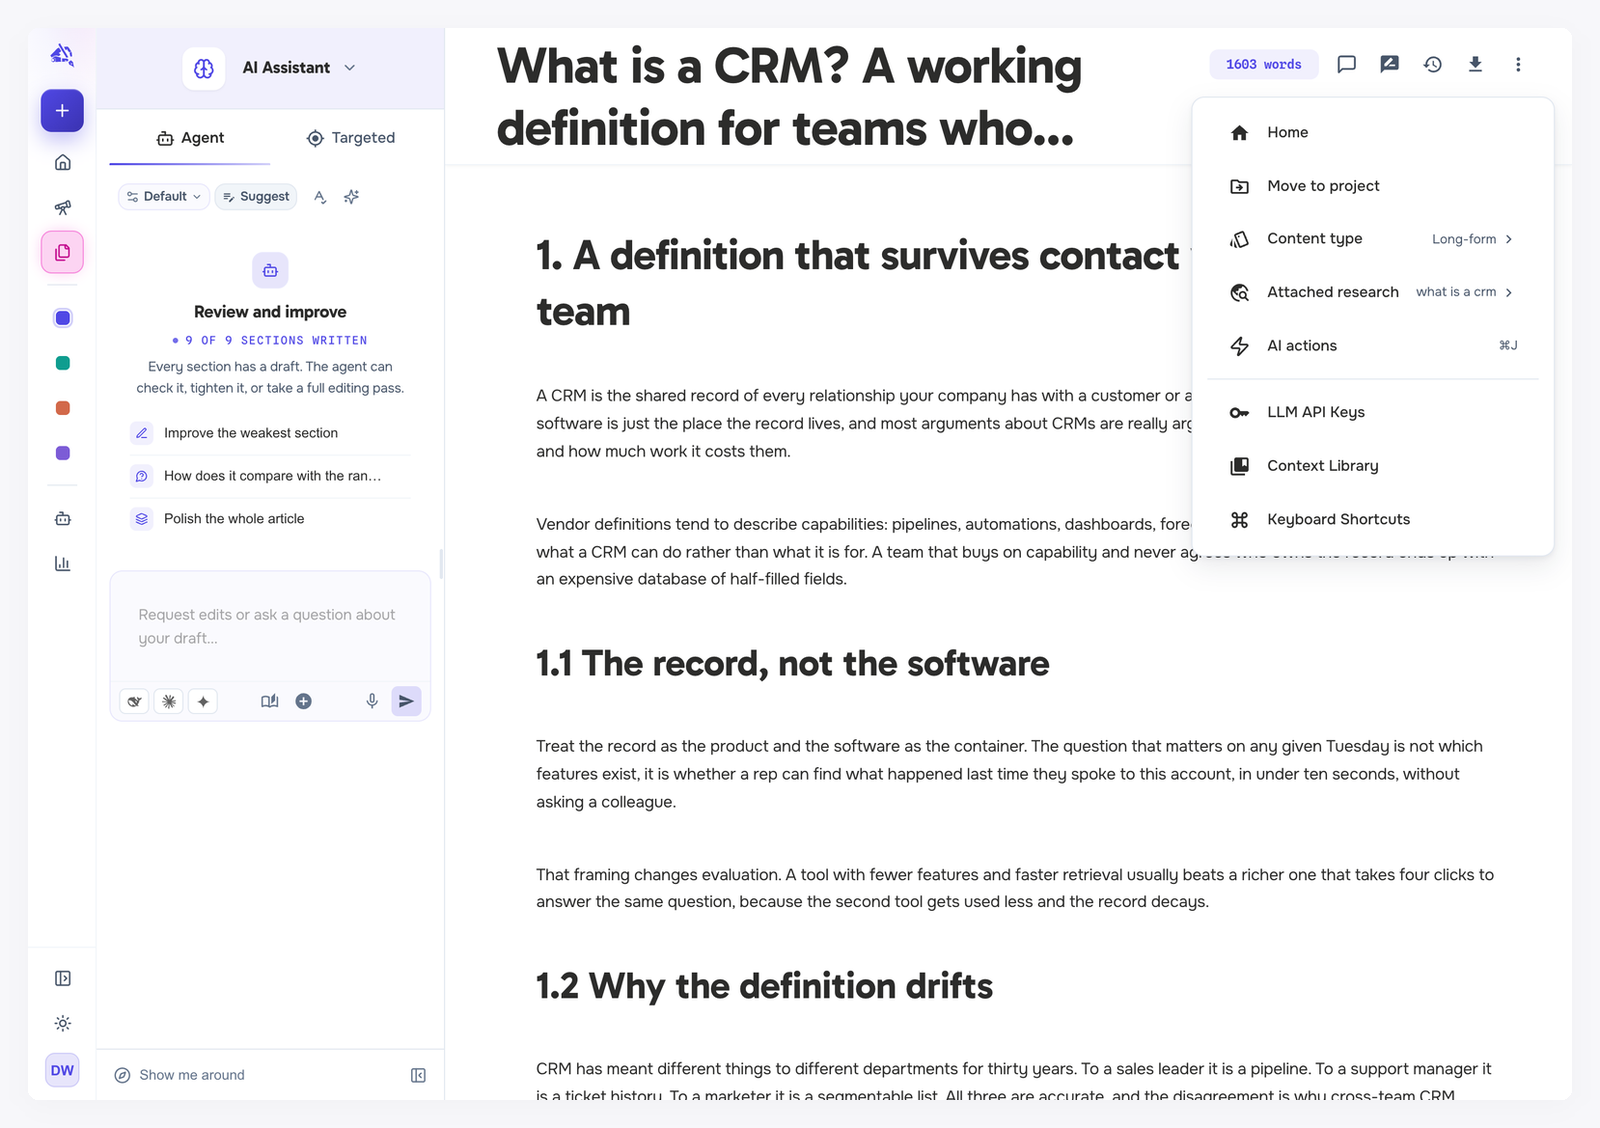Viewport: 1600px width, 1128px height.
Task: Click the microphone voice input icon
Action: [x=372, y=701]
